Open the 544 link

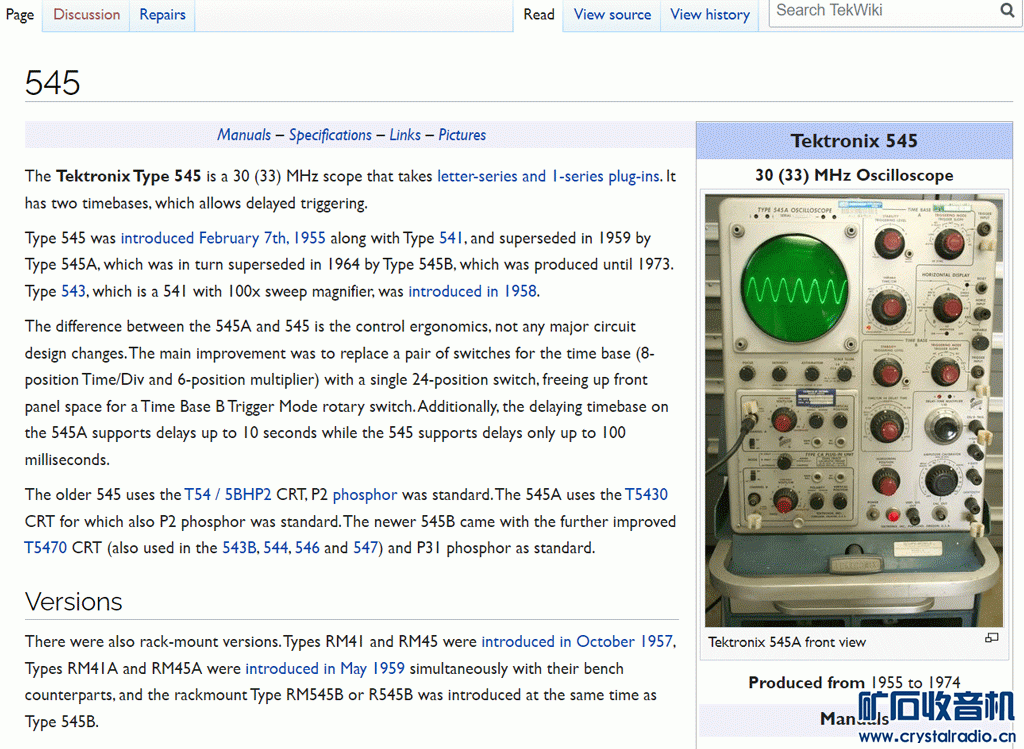pos(276,548)
